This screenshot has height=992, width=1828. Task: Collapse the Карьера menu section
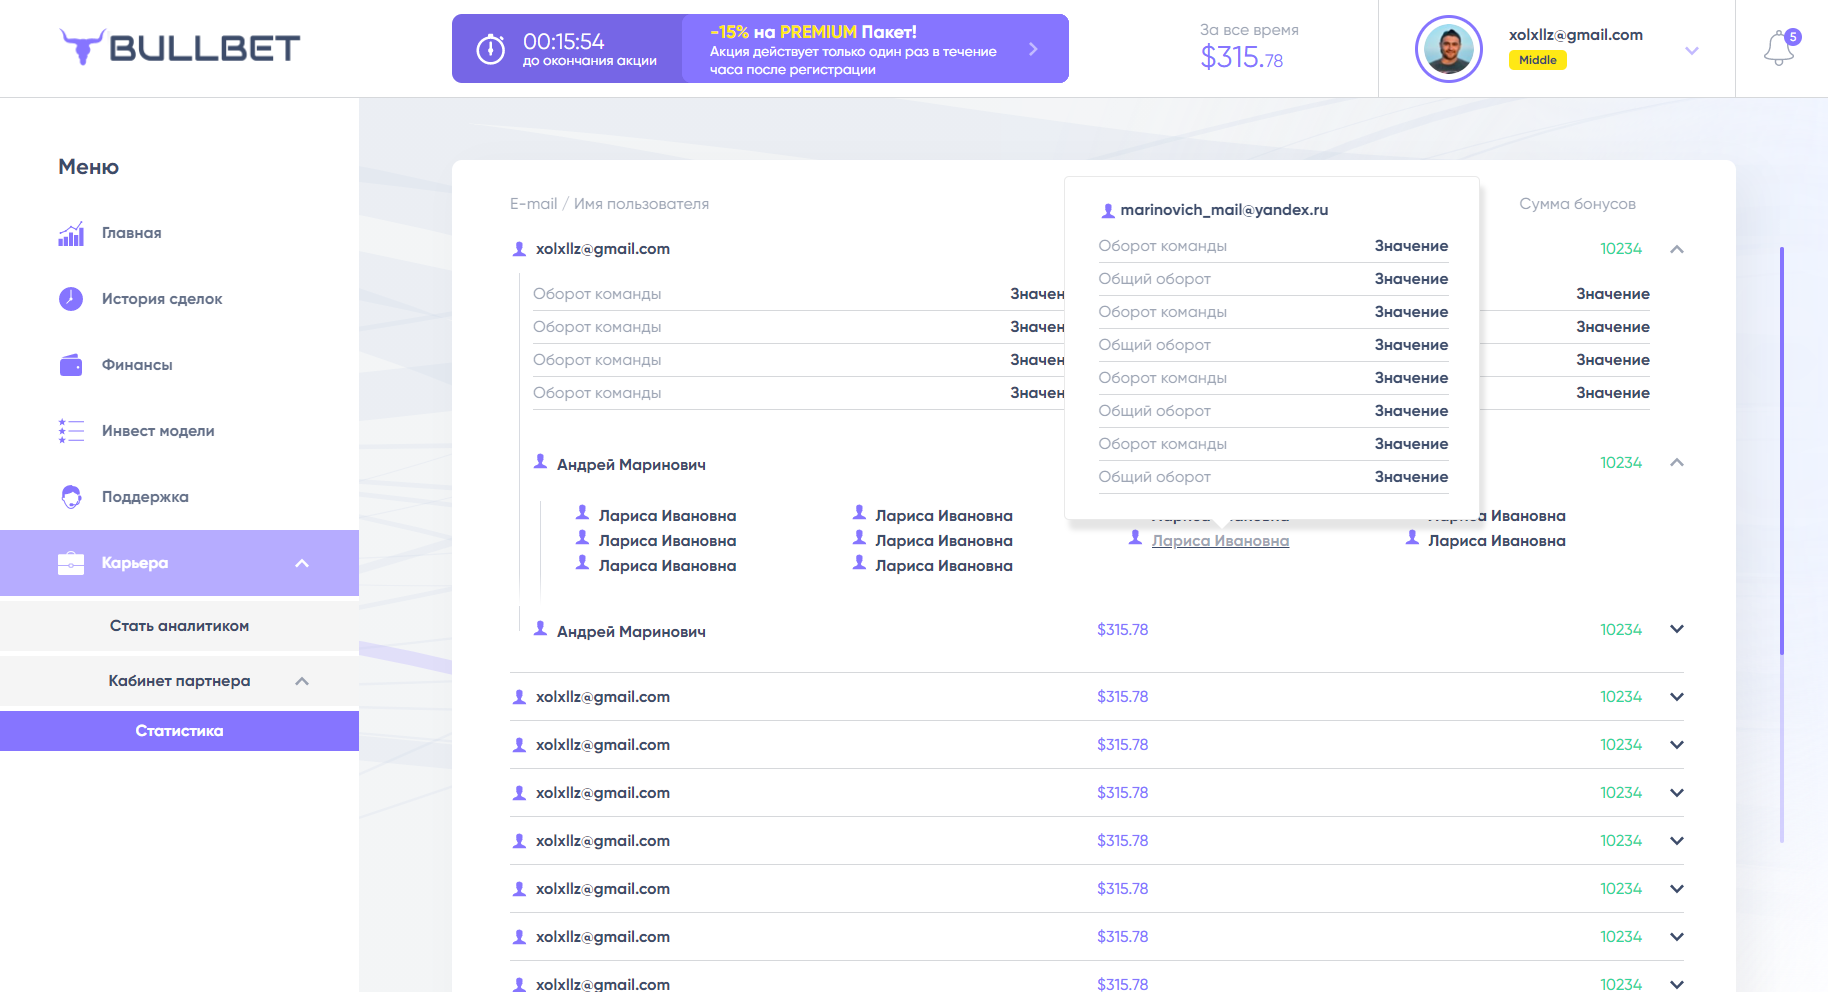(x=302, y=563)
